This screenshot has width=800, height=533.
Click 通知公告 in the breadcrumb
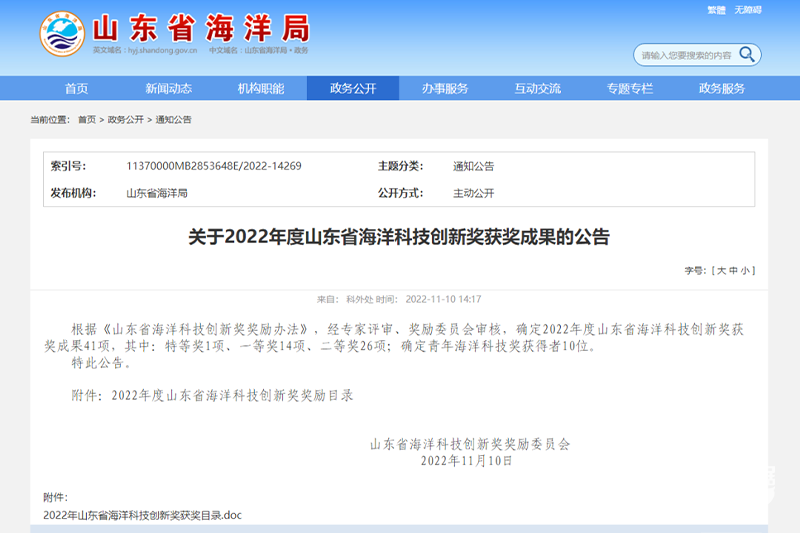point(172,120)
